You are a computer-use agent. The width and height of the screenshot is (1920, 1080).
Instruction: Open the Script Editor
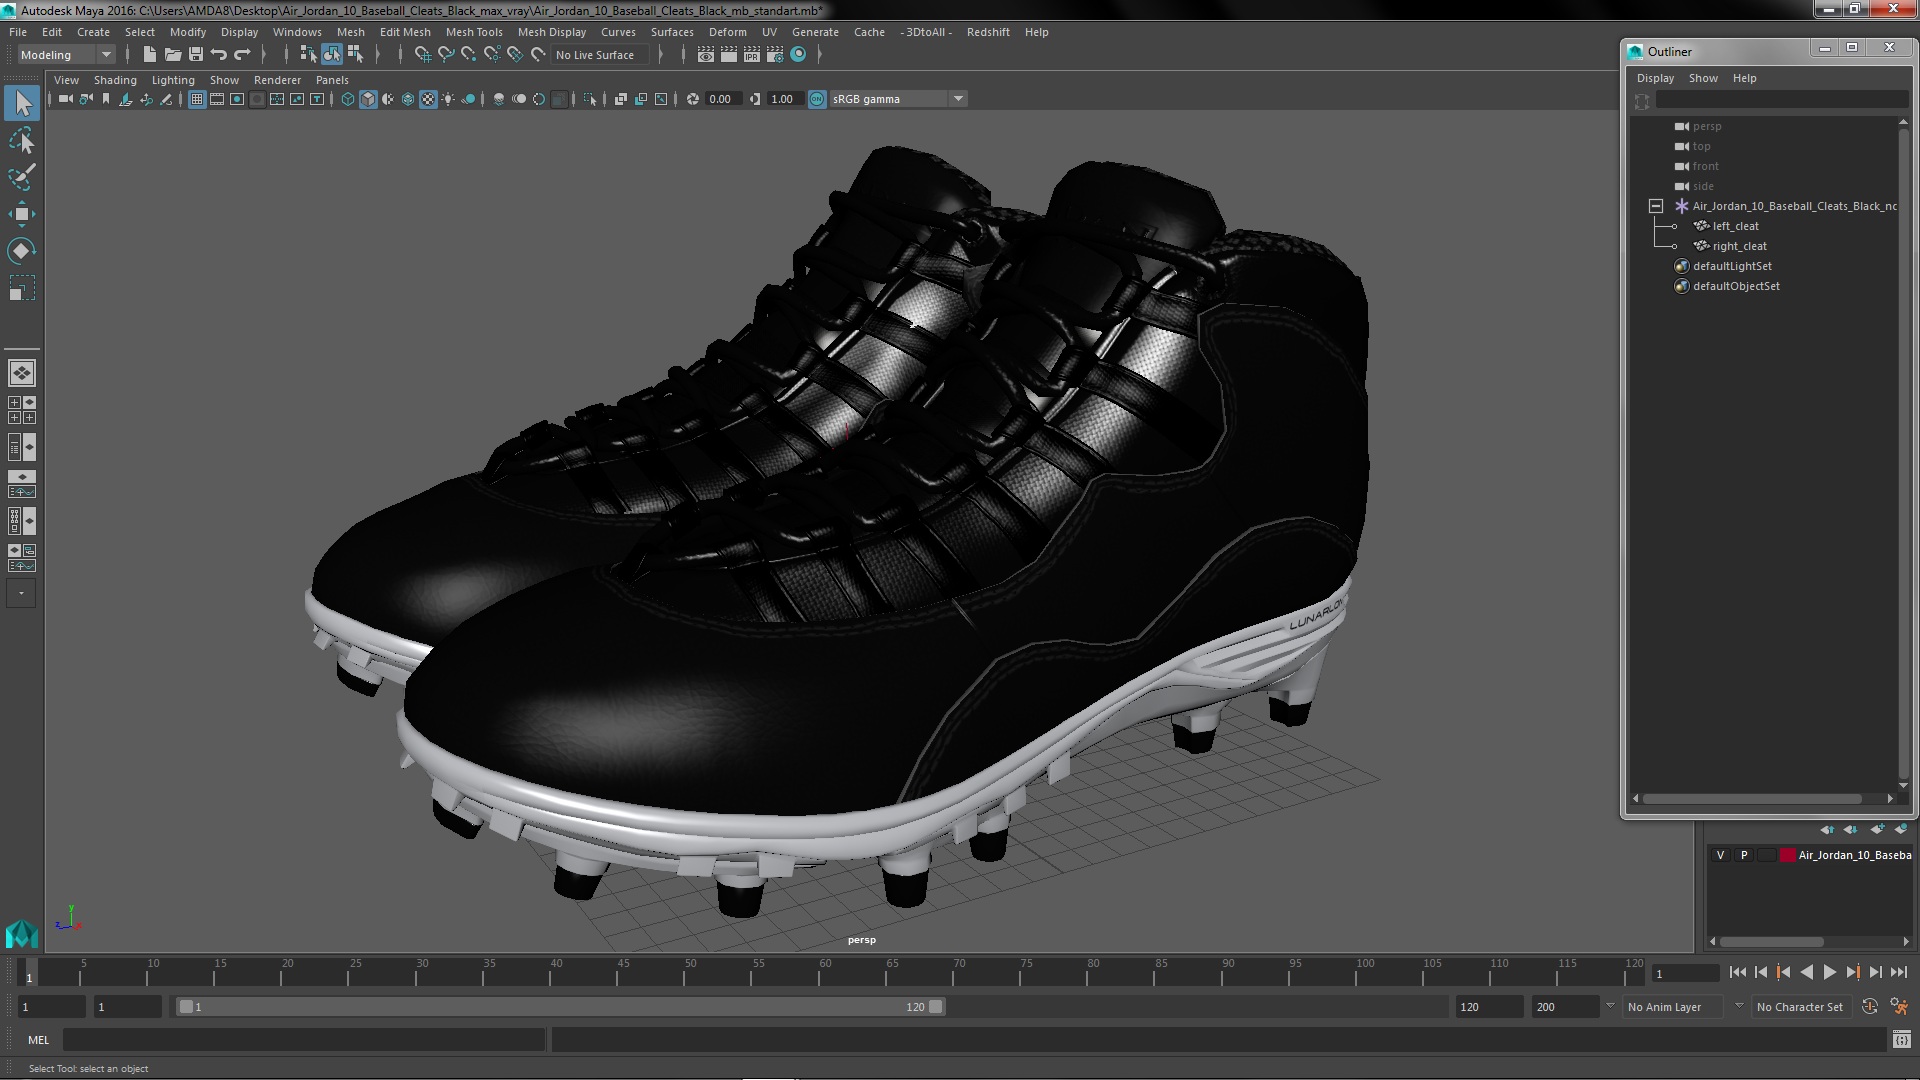click(x=1901, y=1040)
